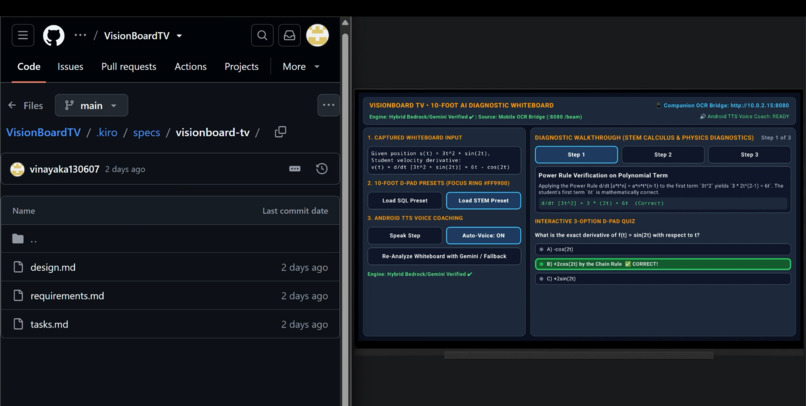Open the user avatar profile menu

tap(317, 35)
